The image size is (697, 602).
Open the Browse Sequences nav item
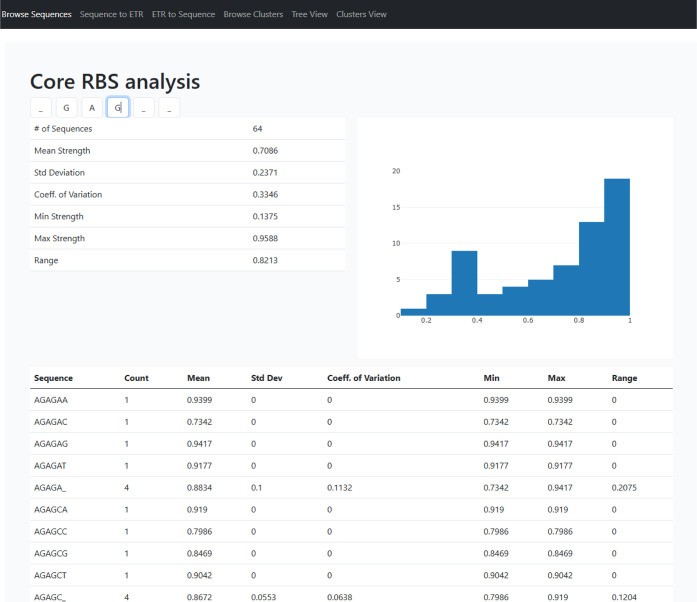(x=36, y=14)
